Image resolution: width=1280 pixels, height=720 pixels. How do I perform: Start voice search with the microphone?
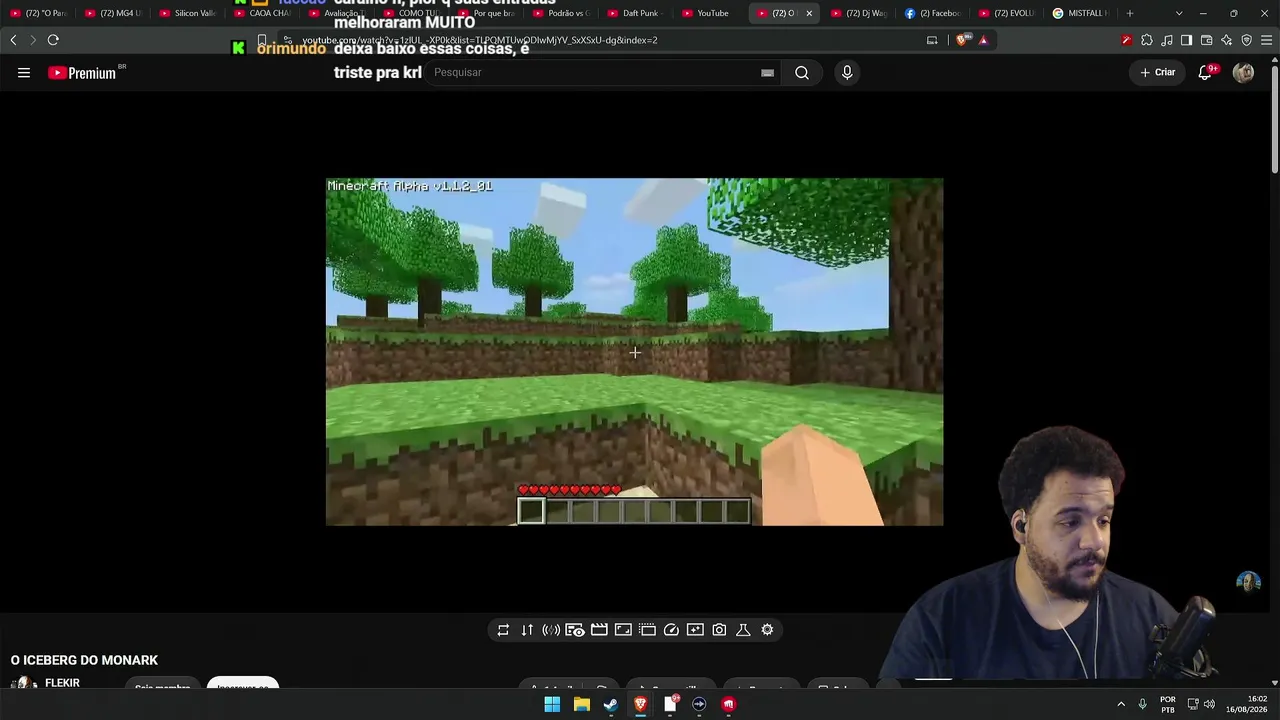847,73
